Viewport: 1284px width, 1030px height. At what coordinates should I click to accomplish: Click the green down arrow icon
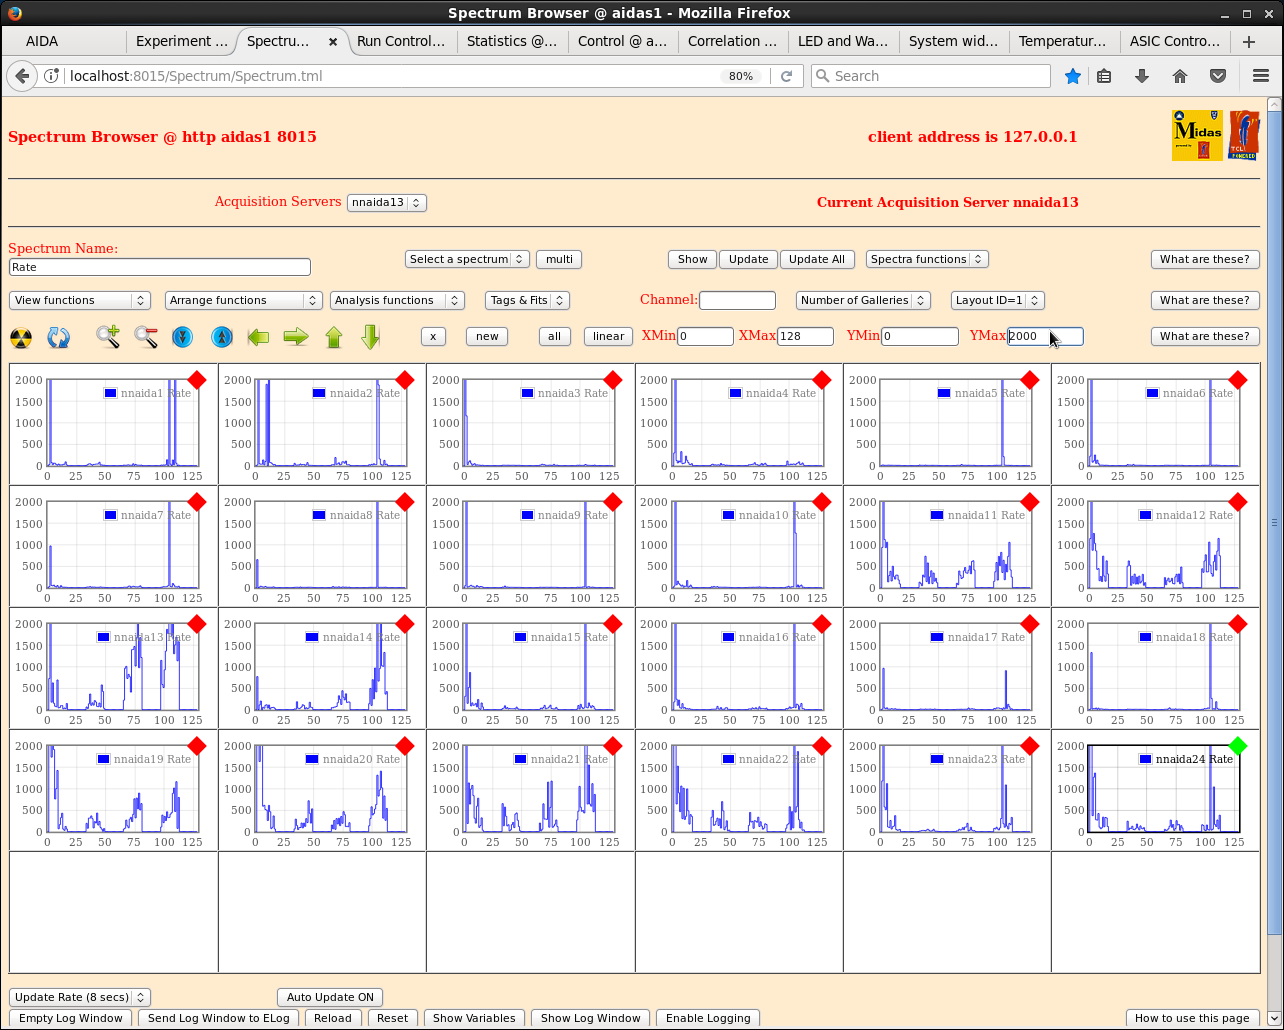click(371, 337)
